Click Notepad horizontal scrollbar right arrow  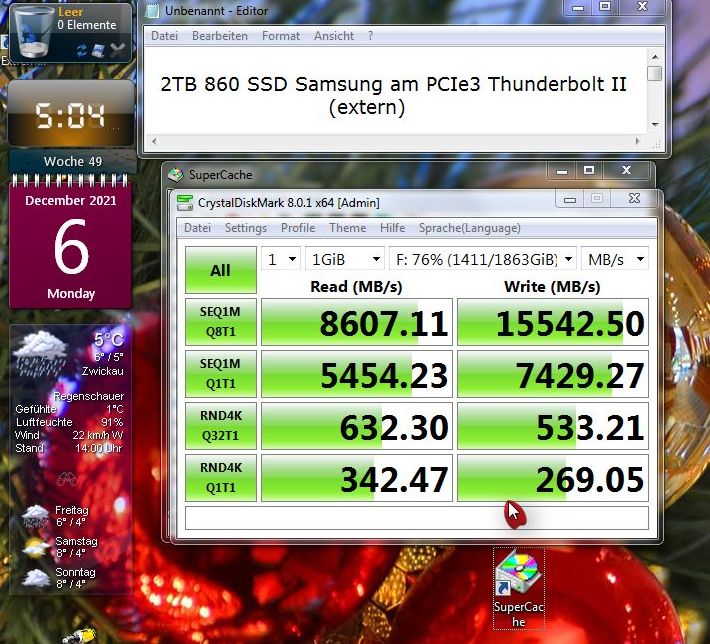[638, 141]
